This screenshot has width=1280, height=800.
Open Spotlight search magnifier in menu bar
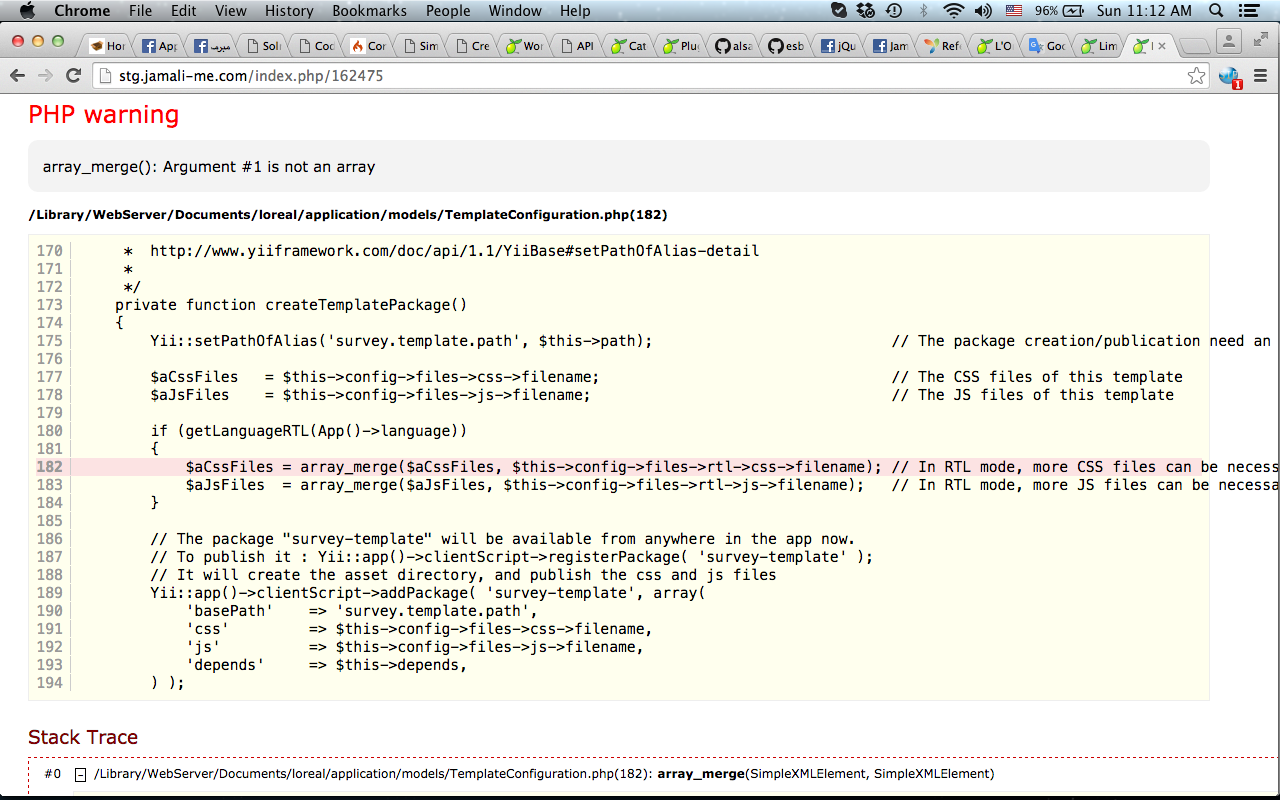point(1217,11)
